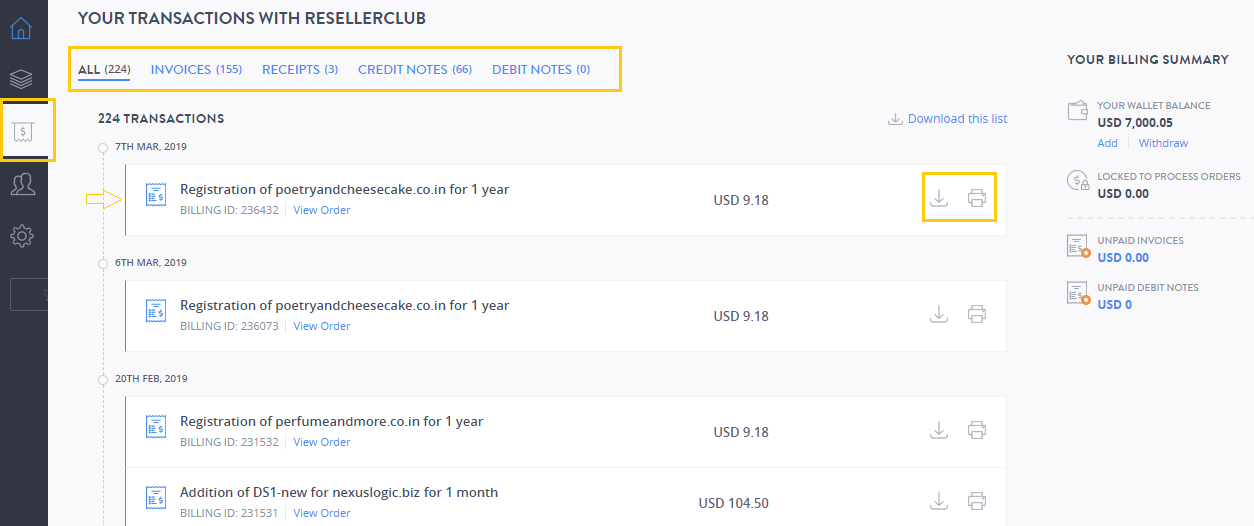Open the home icon in sidebar
Viewport: 1254px width, 526px height.
21,28
